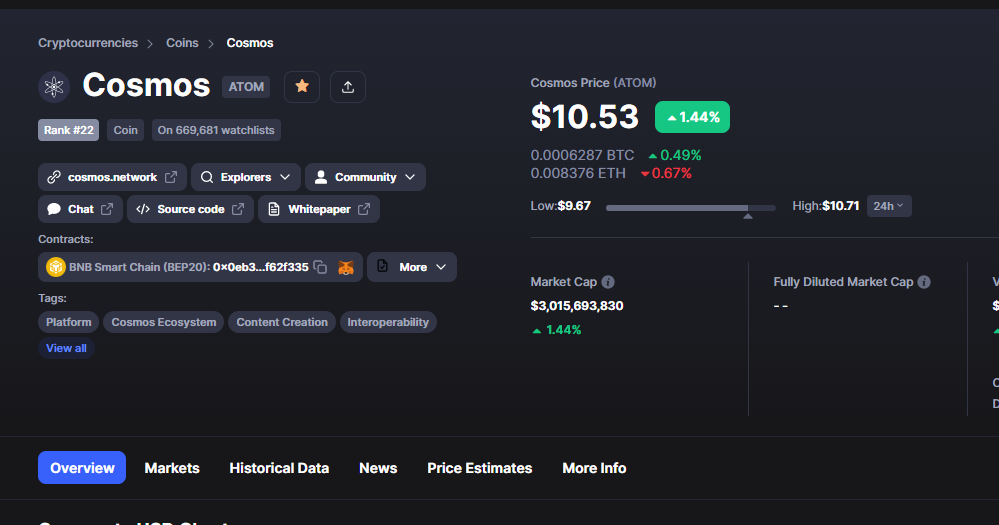Click the BNB Smart Chain coin icon
This screenshot has width=999, height=525.
[56, 267]
